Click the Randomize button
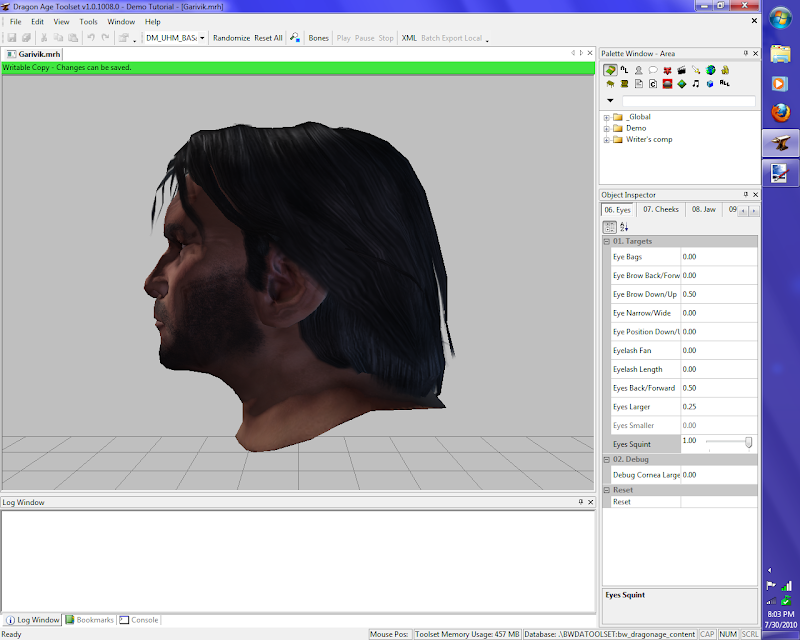Viewport: 800px width, 640px height. pyautogui.click(x=231, y=38)
